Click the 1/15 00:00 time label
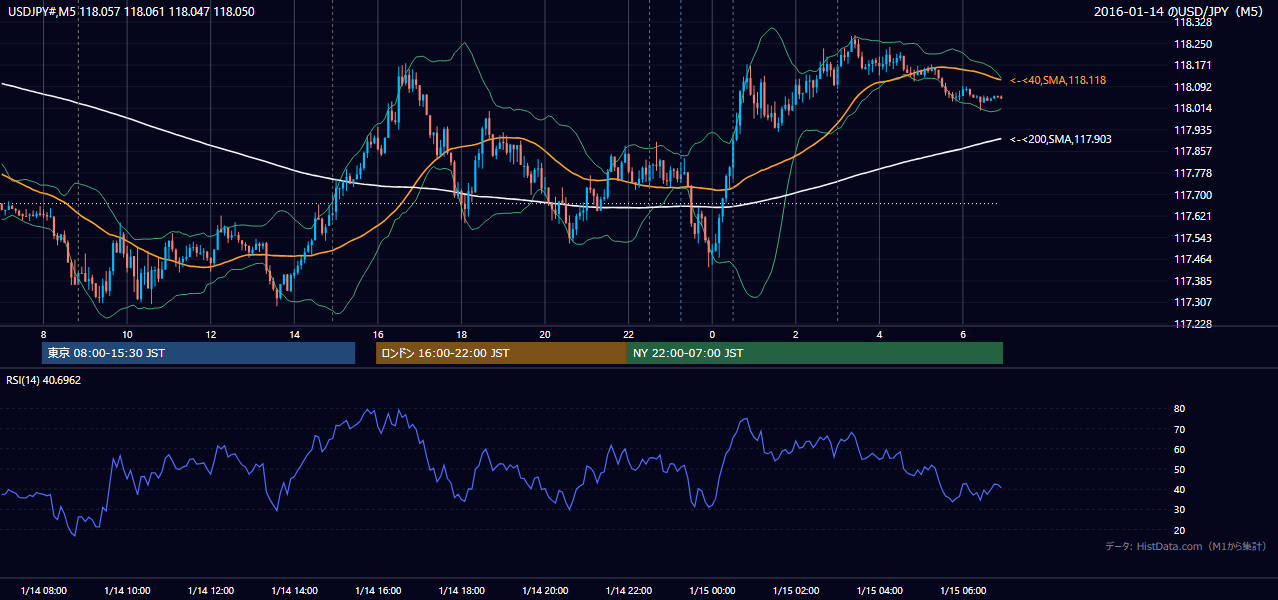Viewport: 1278px width, 600px height. tap(712, 591)
